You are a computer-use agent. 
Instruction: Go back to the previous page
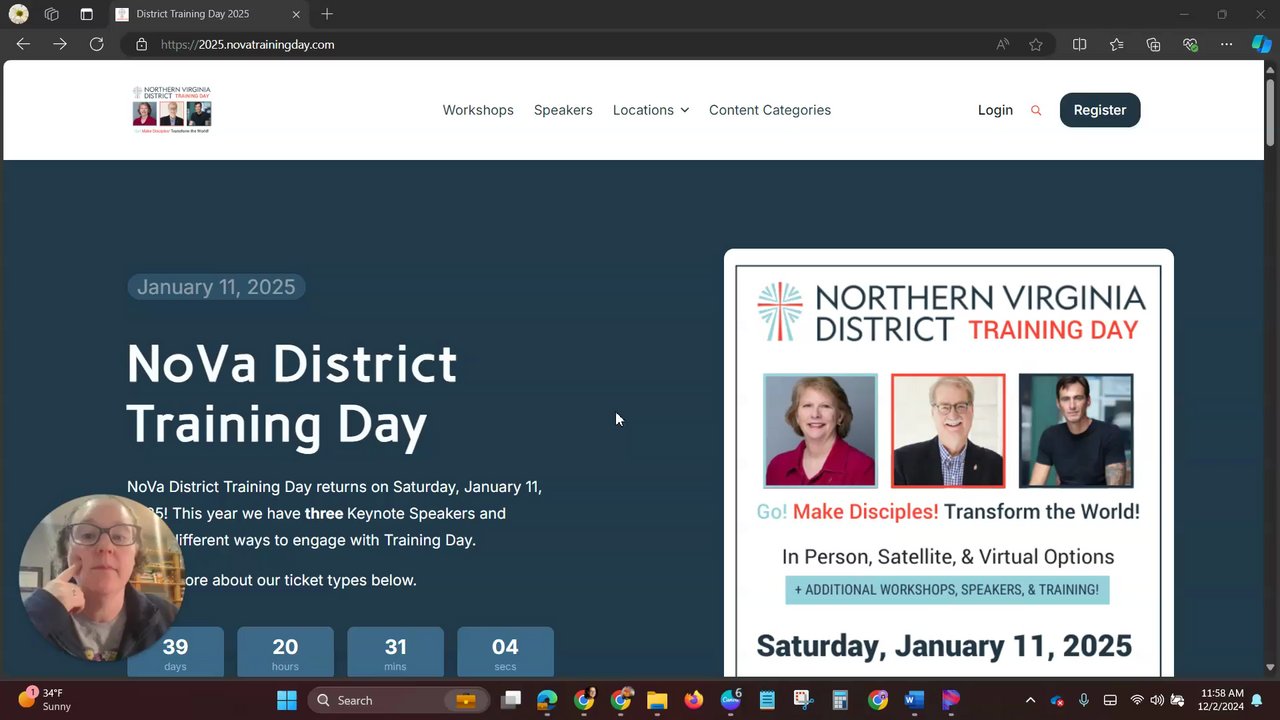tap(23, 44)
